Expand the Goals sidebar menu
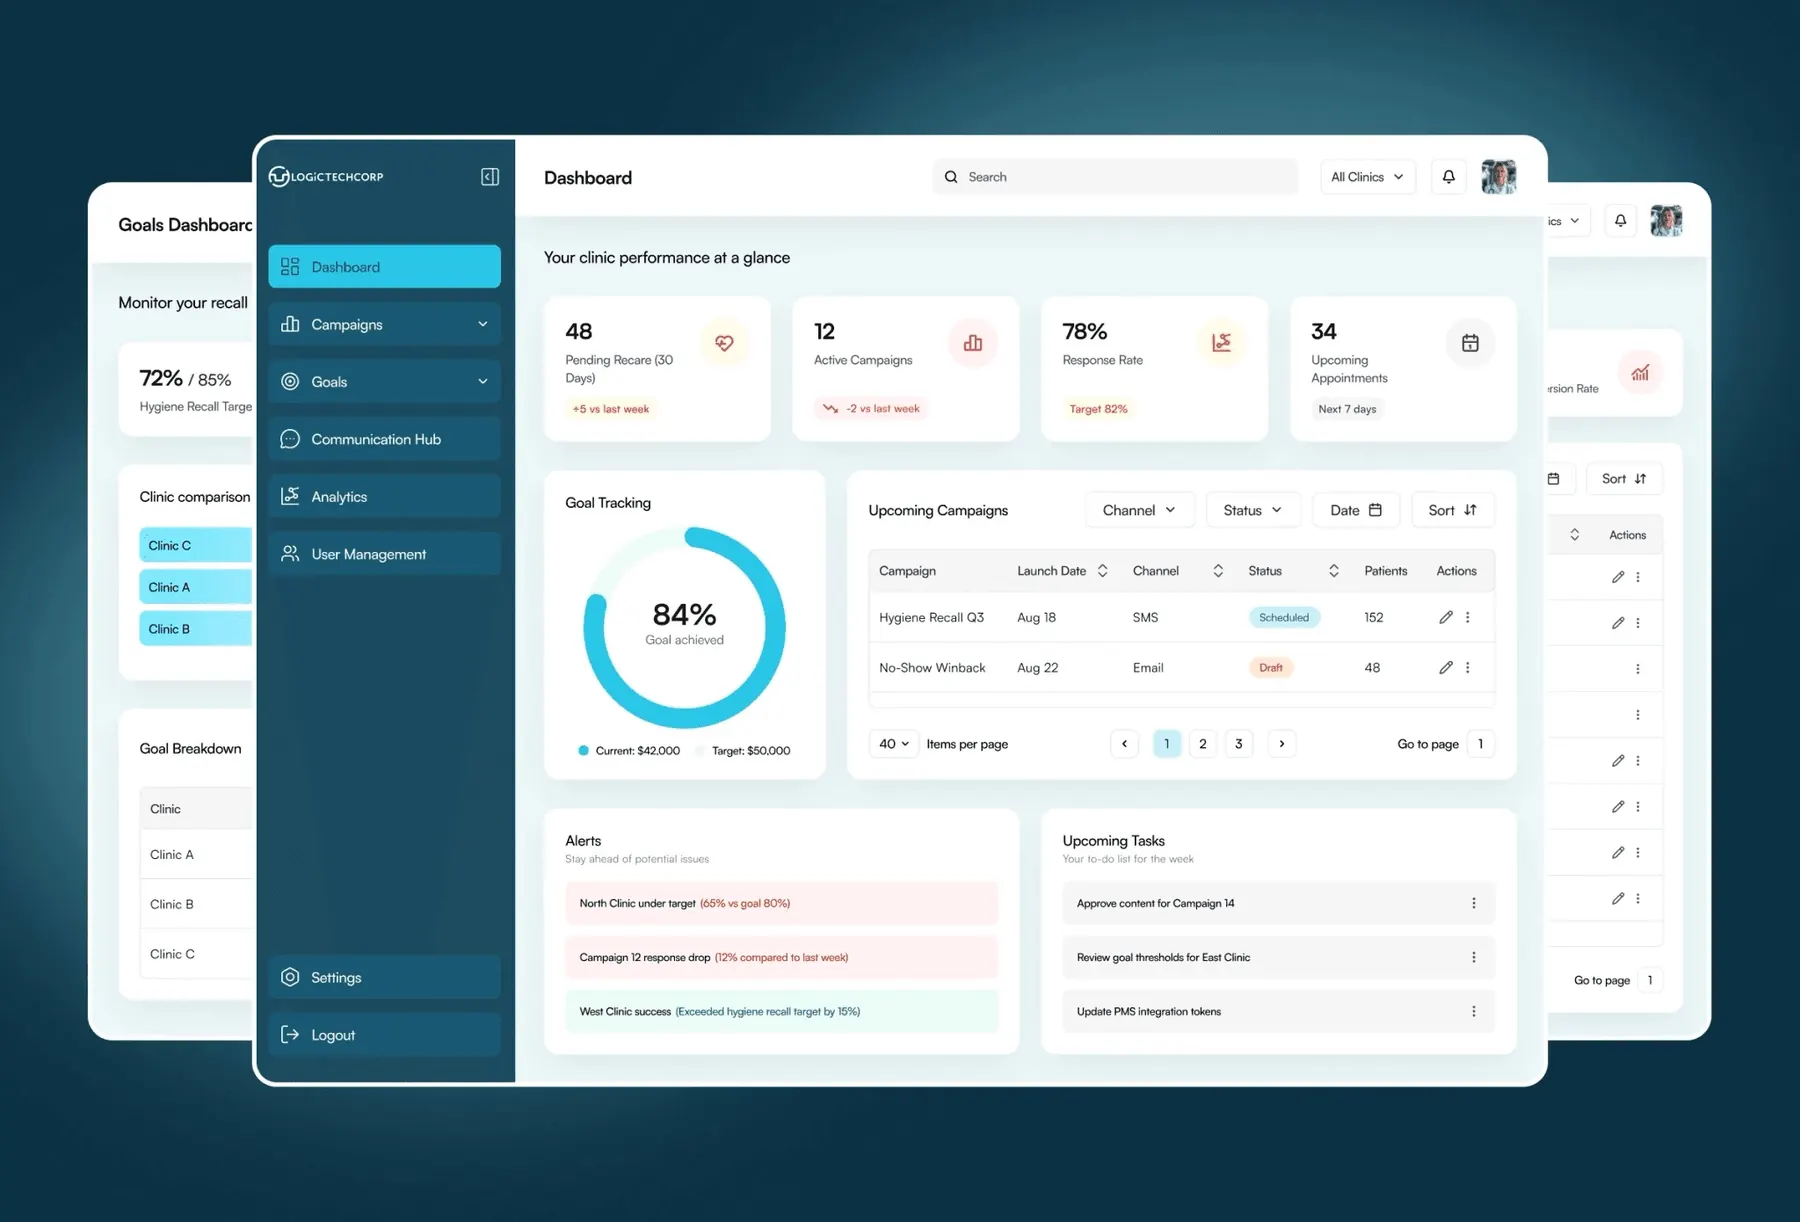1800x1222 pixels. coord(384,381)
